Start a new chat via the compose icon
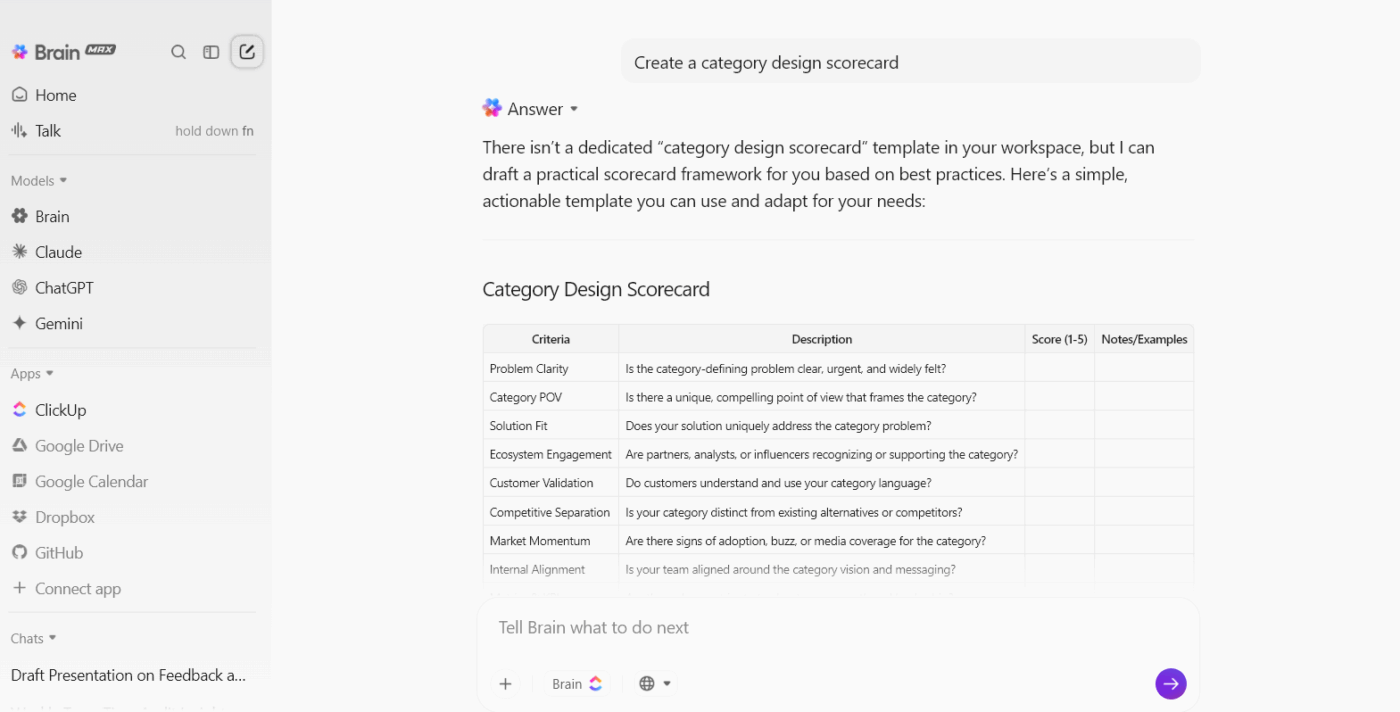The width and height of the screenshot is (1400, 712). pyautogui.click(x=246, y=51)
